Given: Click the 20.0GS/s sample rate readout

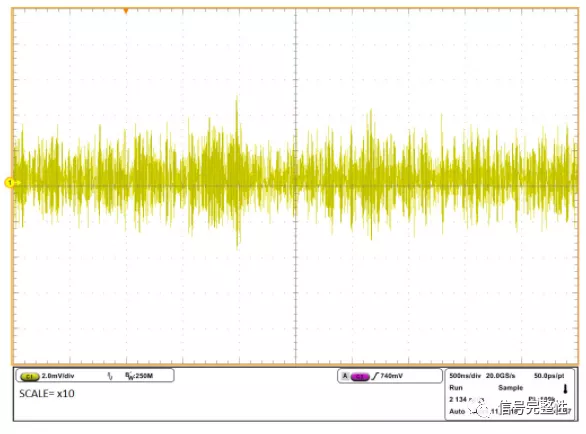Looking at the screenshot, I should [x=501, y=376].
